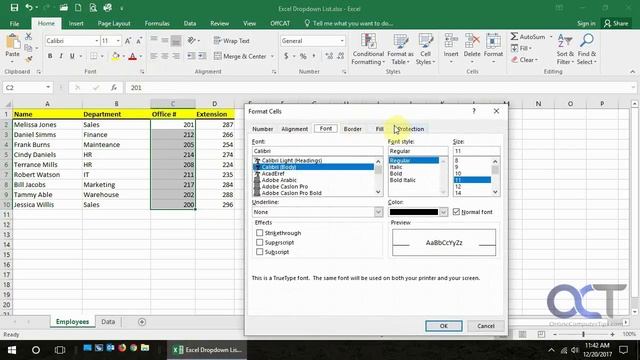Viewport: 640px width, 360px height.
Task: Click Cancel in Format Cells dialog
Action: click(x=486, y=326)
